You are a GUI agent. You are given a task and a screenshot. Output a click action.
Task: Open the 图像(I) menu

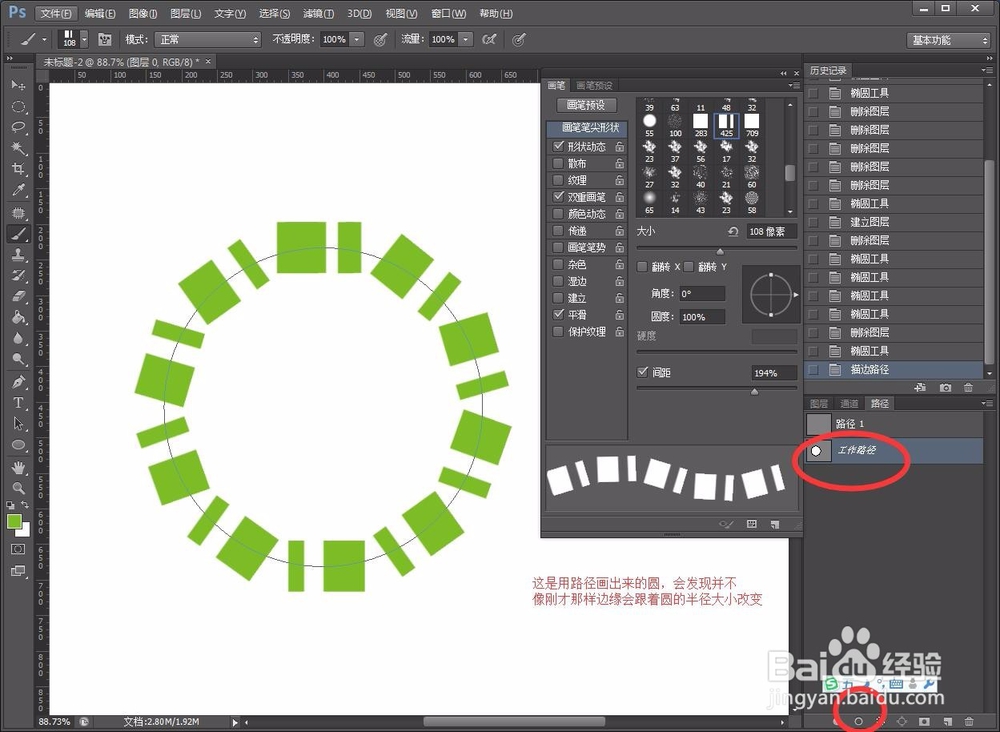pyautogui.click(x=142, y=13)
